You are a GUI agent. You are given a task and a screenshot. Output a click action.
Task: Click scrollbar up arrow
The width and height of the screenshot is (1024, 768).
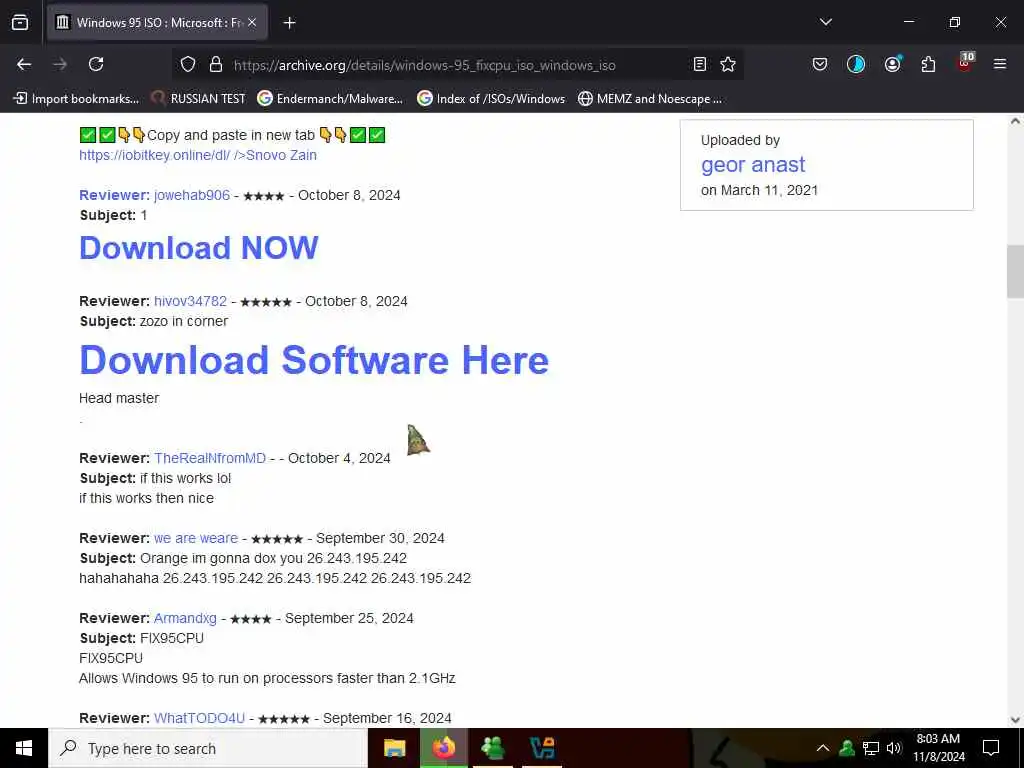[1015, 121]
